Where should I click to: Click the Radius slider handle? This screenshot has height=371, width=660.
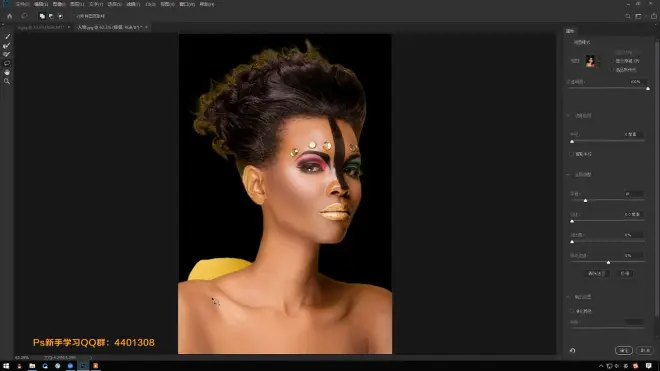point(572,141)
